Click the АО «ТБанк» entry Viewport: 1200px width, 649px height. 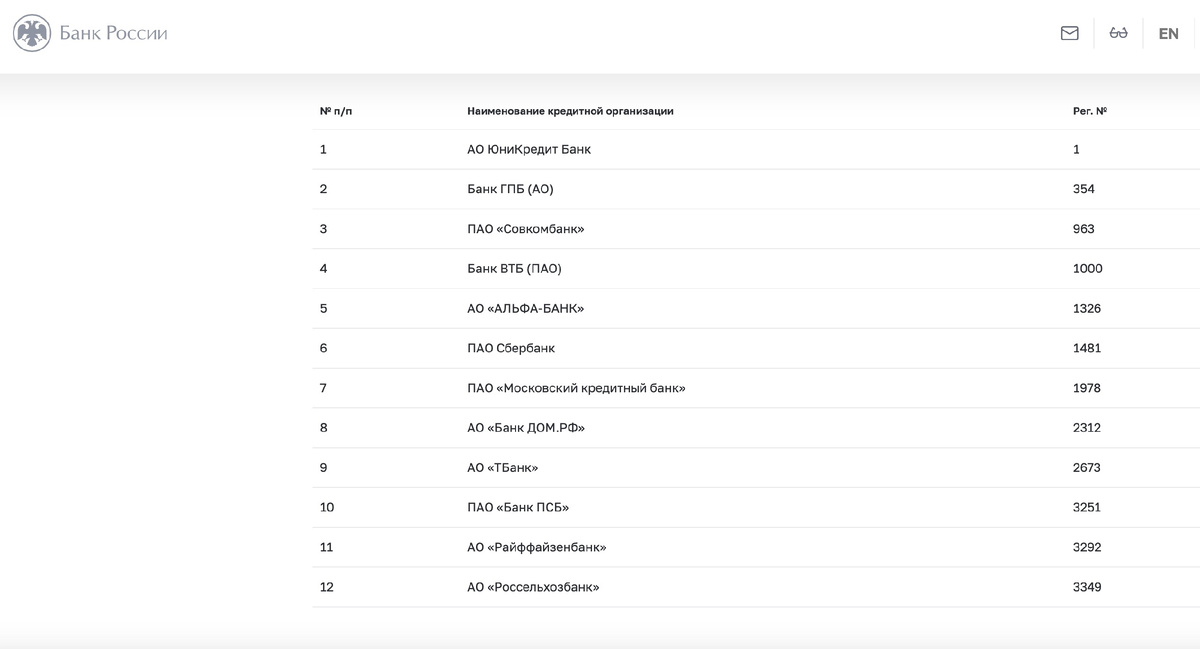coord(503,468)
